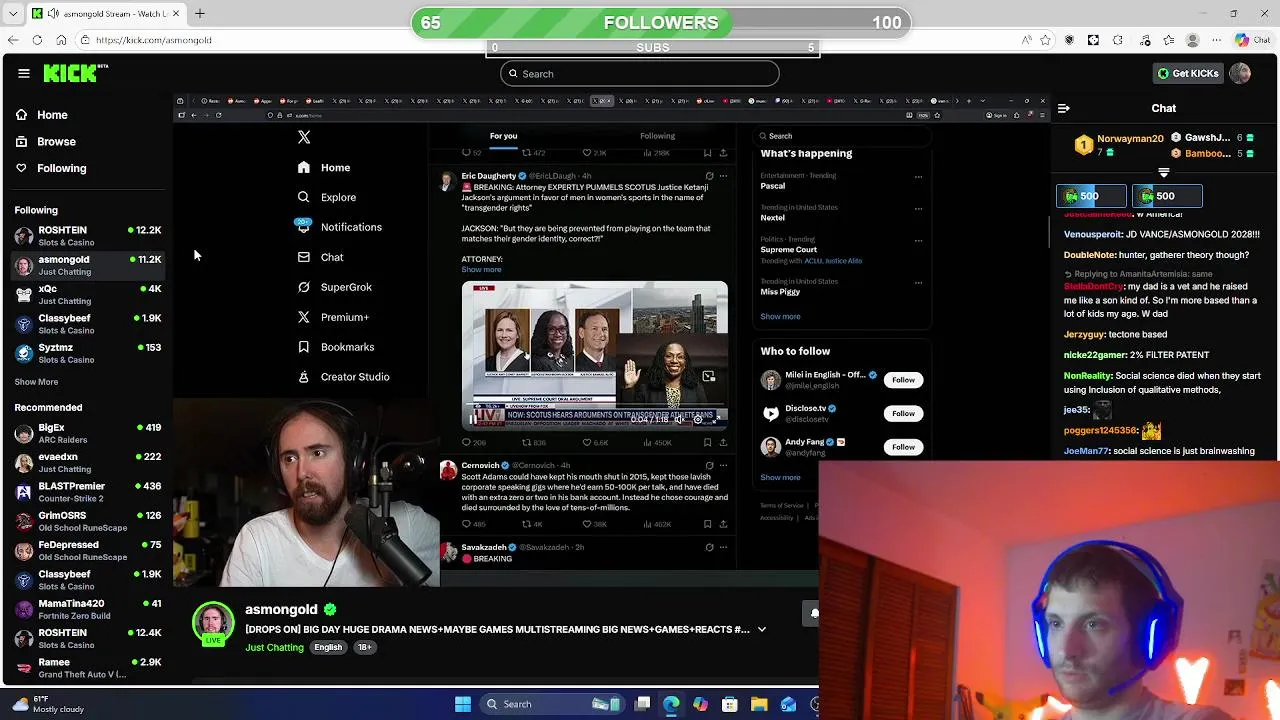Screen dimensions: 1280x720
Task: Follow Milei in English account
Action: [x=903, y=380]
